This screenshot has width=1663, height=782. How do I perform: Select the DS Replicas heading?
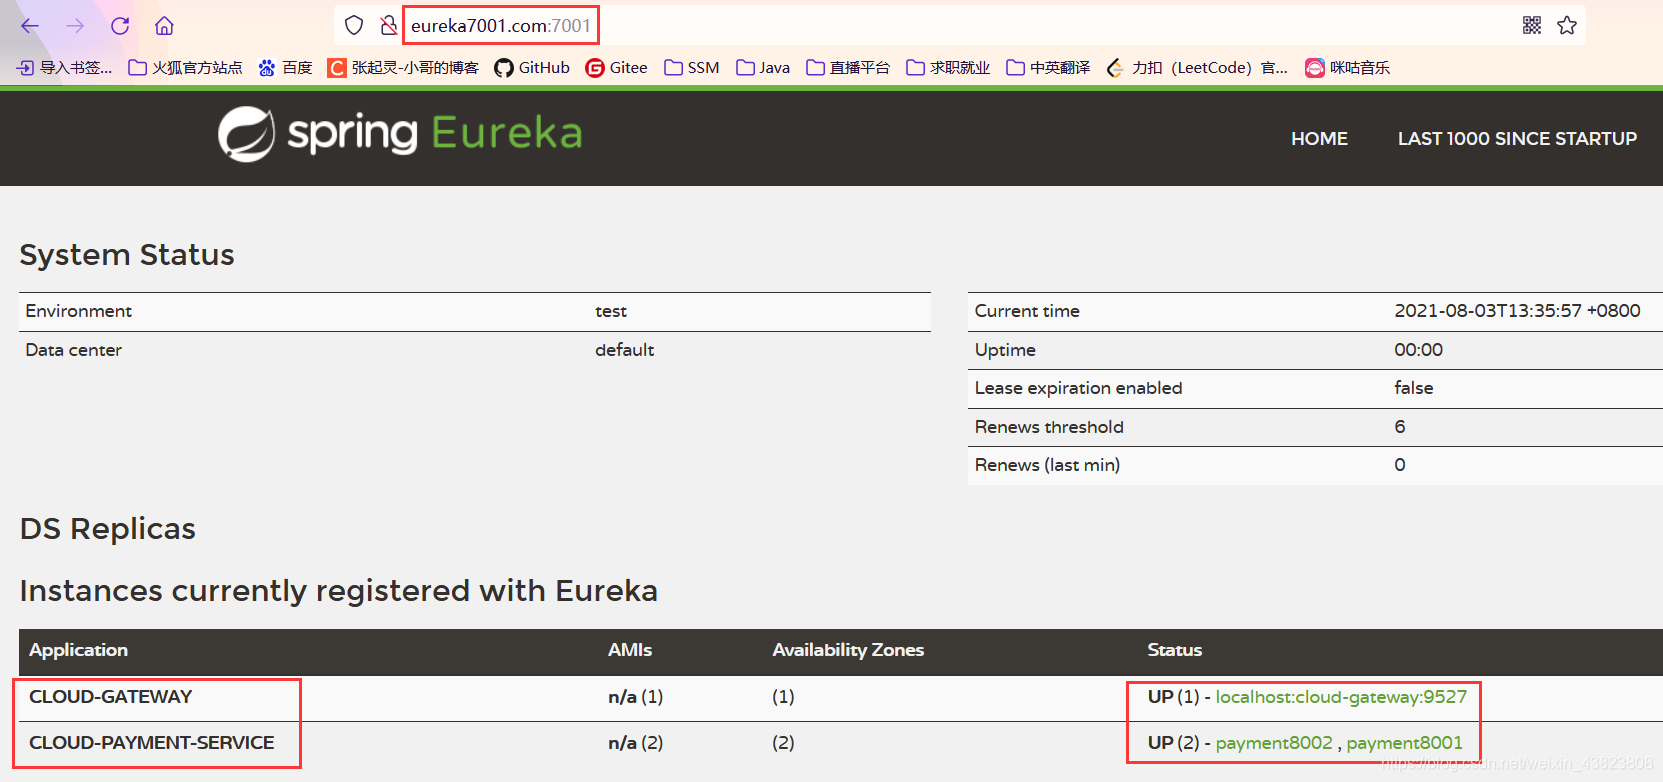point(108,529)
